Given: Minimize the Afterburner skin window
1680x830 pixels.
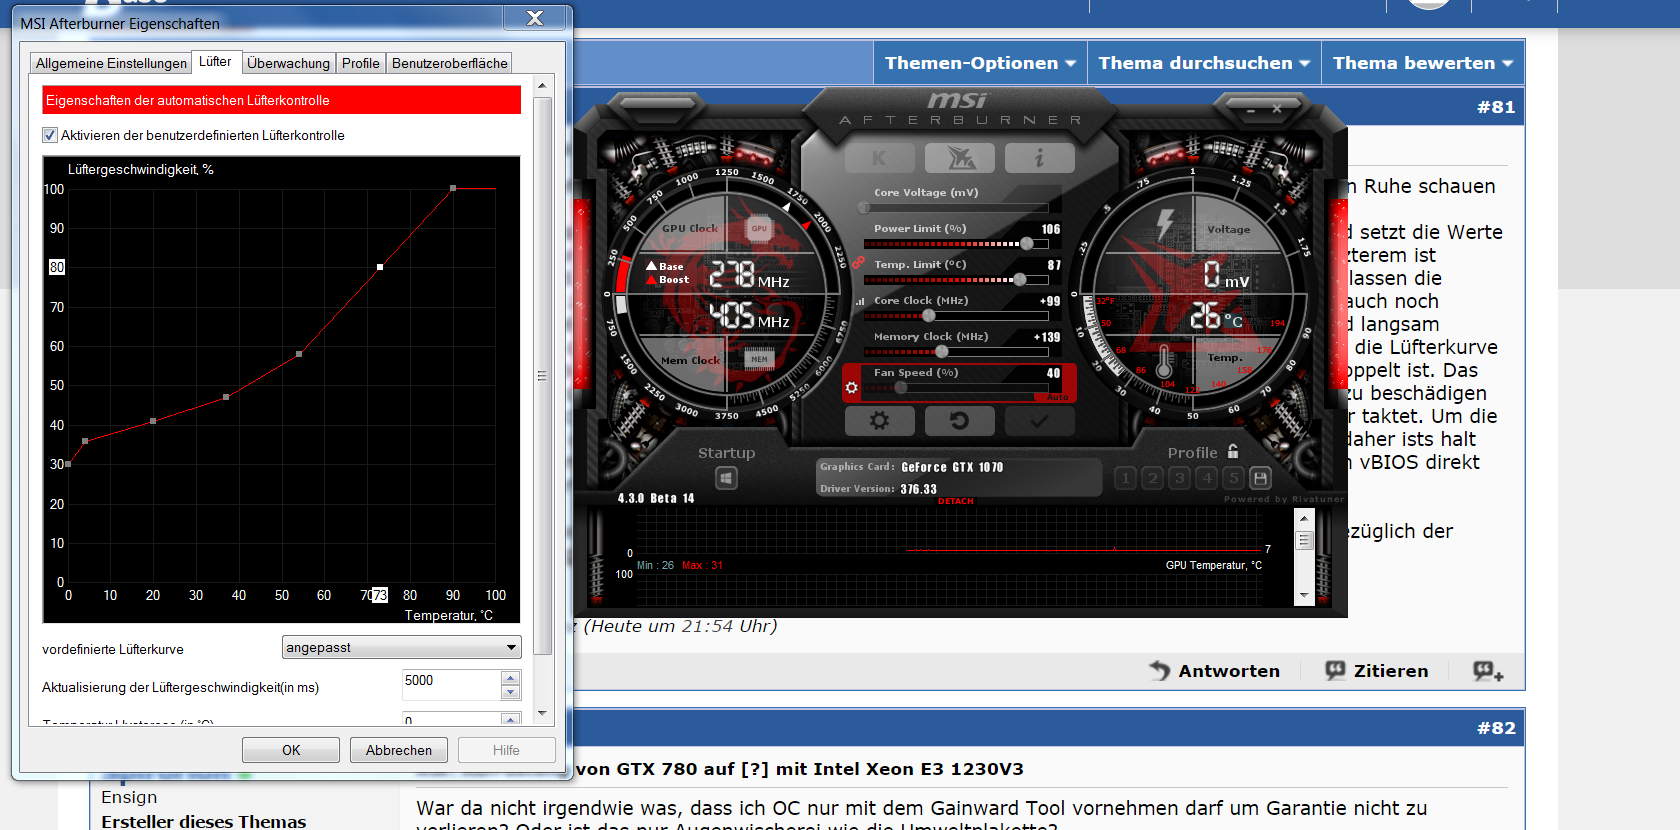Looking at the screenshot, I should tap(1251, 110).
